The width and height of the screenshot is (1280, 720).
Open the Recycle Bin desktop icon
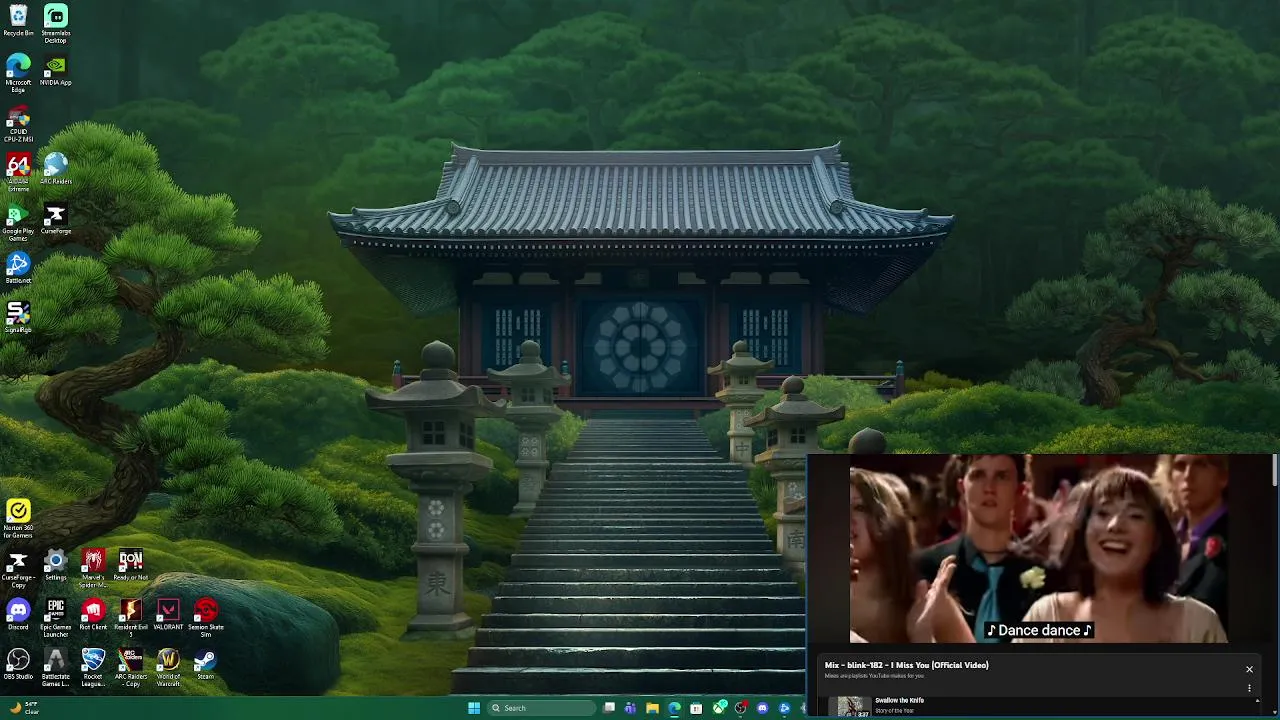pos(18,21)
